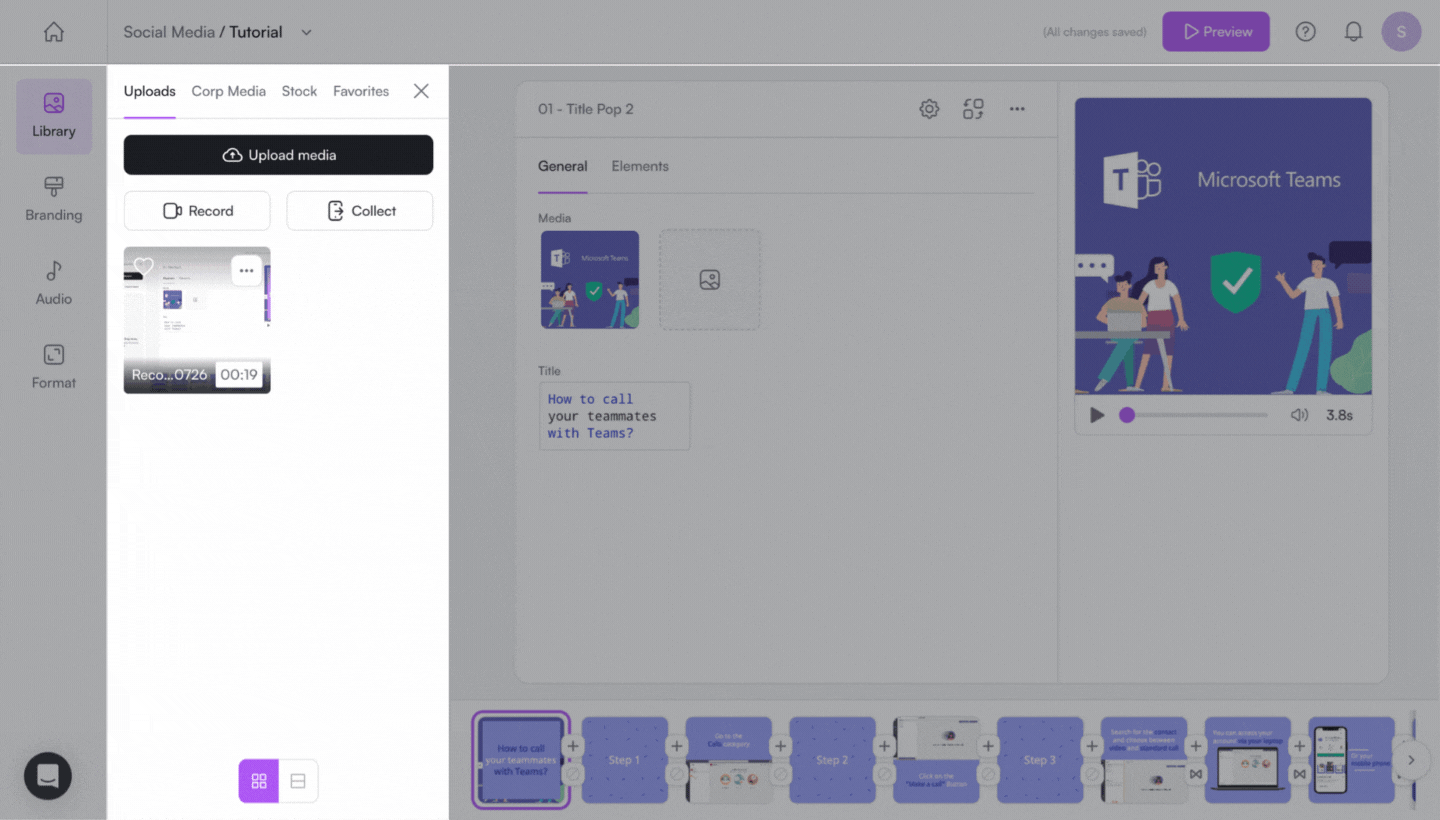Select the 'Or your mobile phone' scene

(1352, 760)
